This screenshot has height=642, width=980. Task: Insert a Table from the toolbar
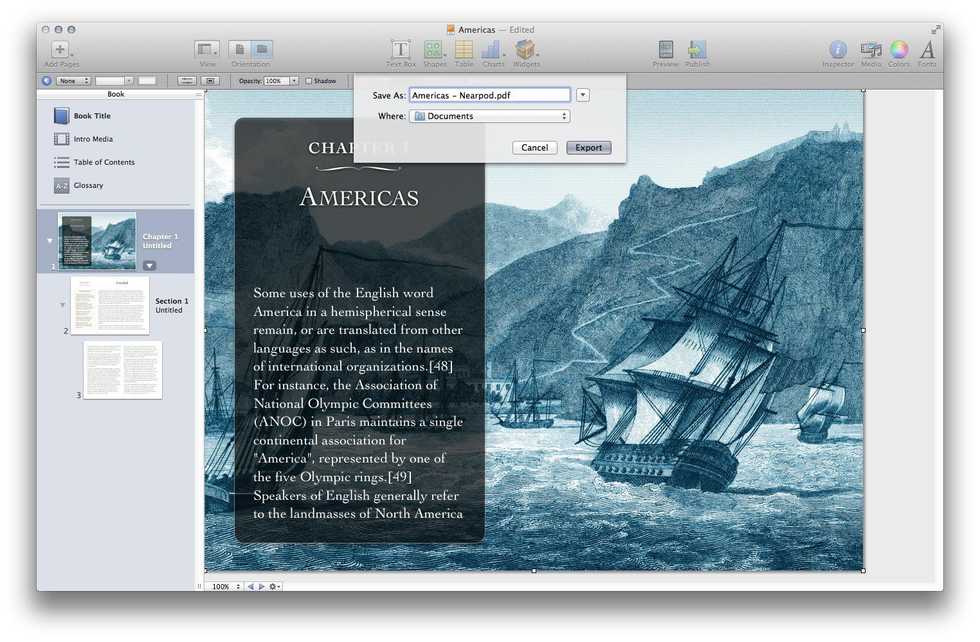coord(464,50)
